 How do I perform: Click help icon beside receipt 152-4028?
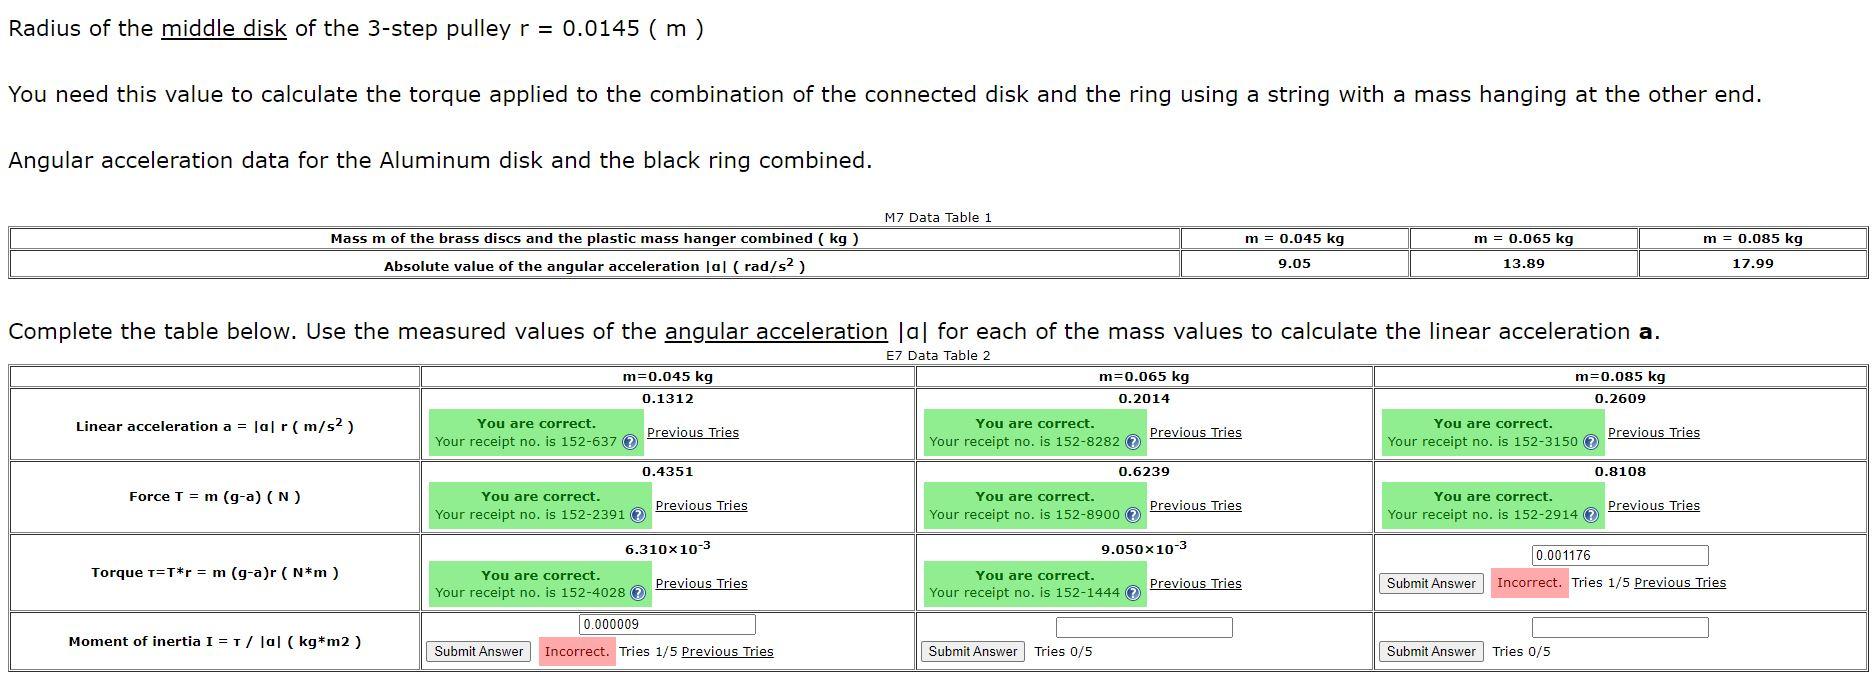[x=638, y=593]
